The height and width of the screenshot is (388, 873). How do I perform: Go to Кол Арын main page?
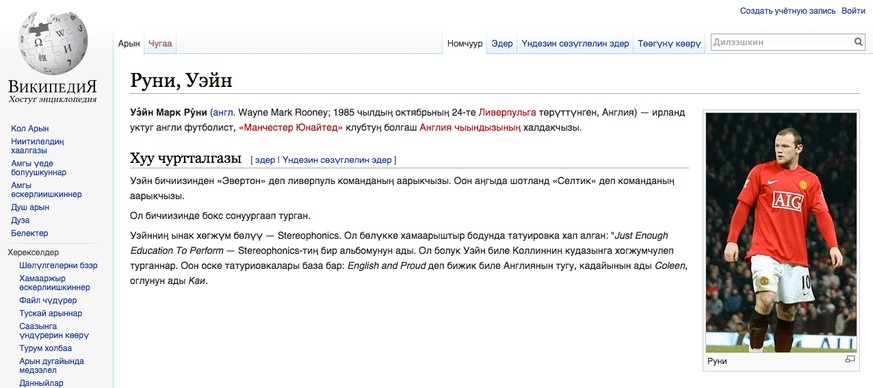(x=30, y=129)
